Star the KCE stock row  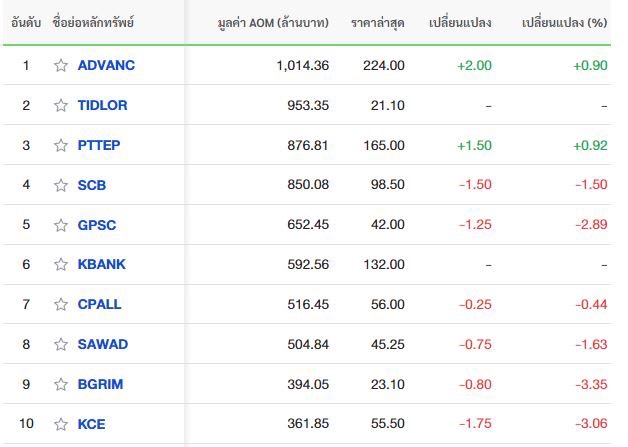click(x=61, y=424)
